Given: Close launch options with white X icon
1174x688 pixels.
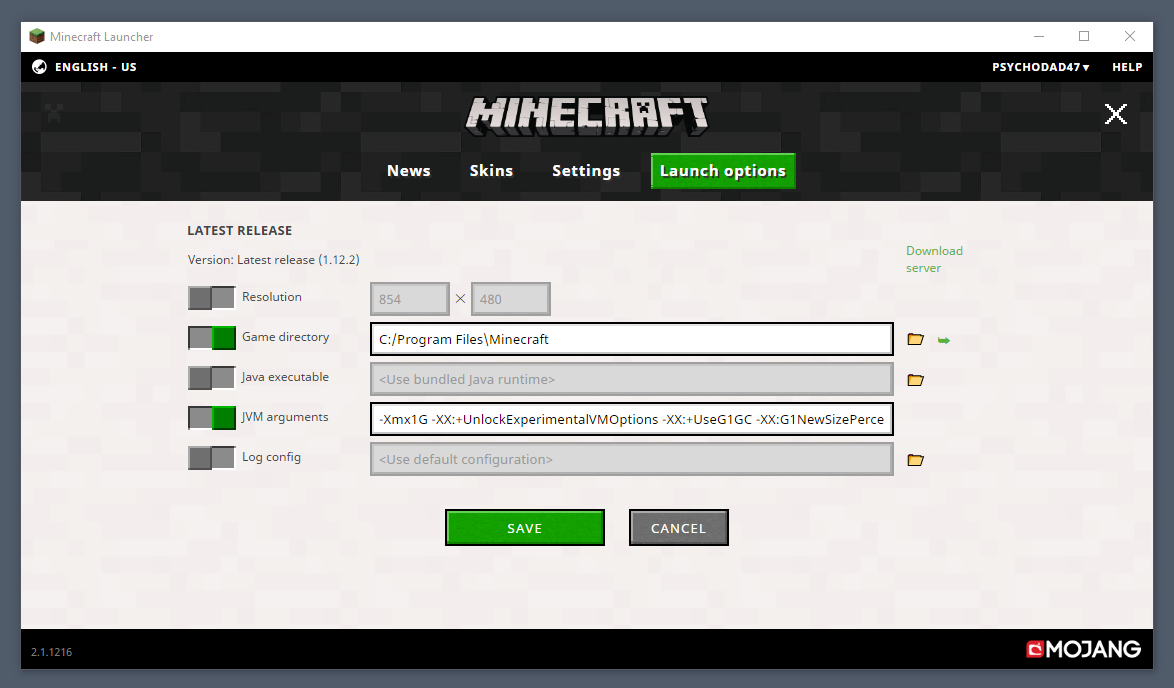Looking at the screenshot, I should [1116, 114].
